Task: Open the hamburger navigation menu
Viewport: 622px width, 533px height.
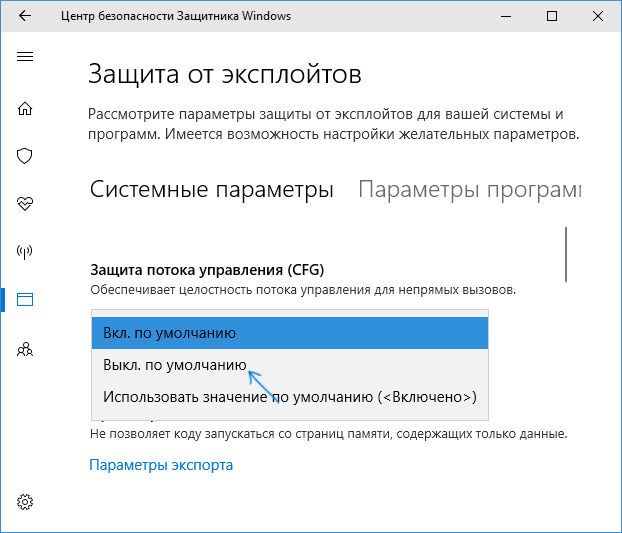Action: pyautogui.click(x=25, y=56)
